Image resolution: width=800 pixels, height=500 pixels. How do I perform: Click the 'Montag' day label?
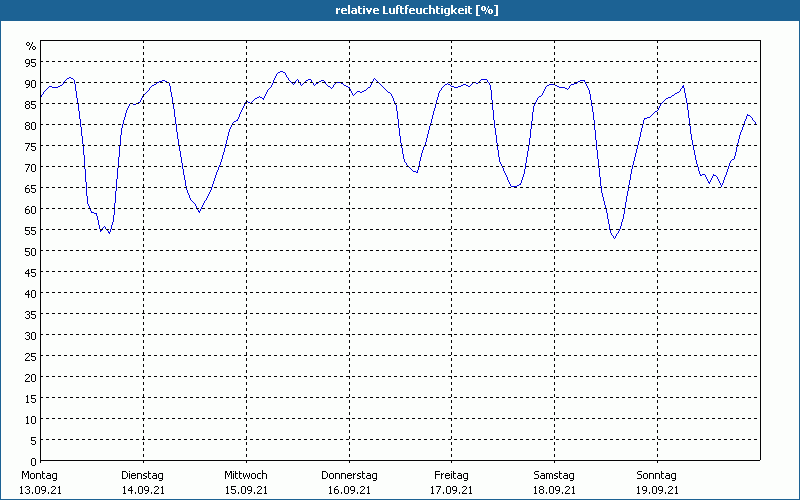(39, 476)
